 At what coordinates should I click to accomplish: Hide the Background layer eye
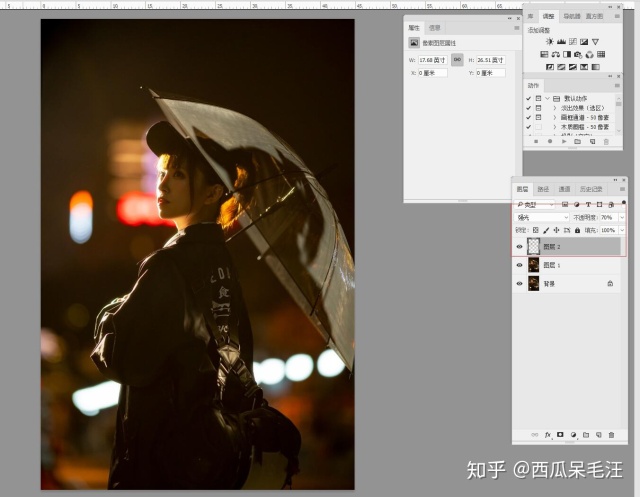pyautogui.click(x=519, y=284)
